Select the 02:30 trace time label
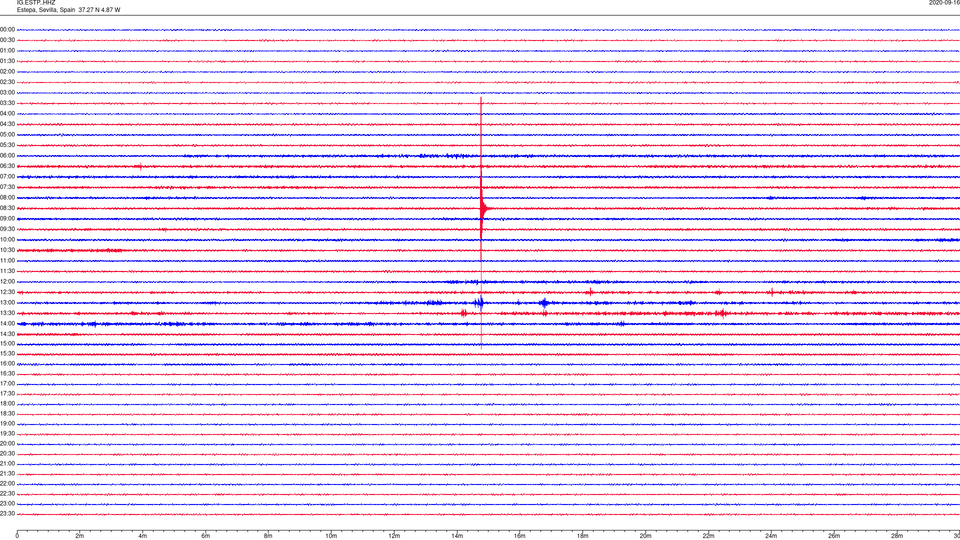This screenshot has height=540, width=960. point(7,82)
